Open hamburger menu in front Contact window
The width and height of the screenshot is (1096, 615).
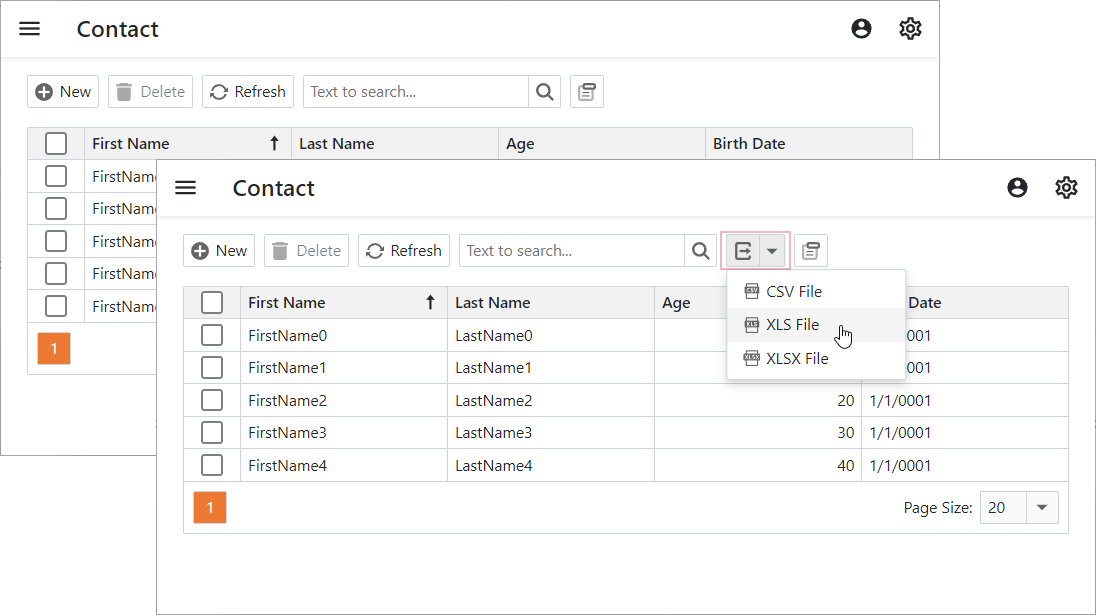coord(185,188)
